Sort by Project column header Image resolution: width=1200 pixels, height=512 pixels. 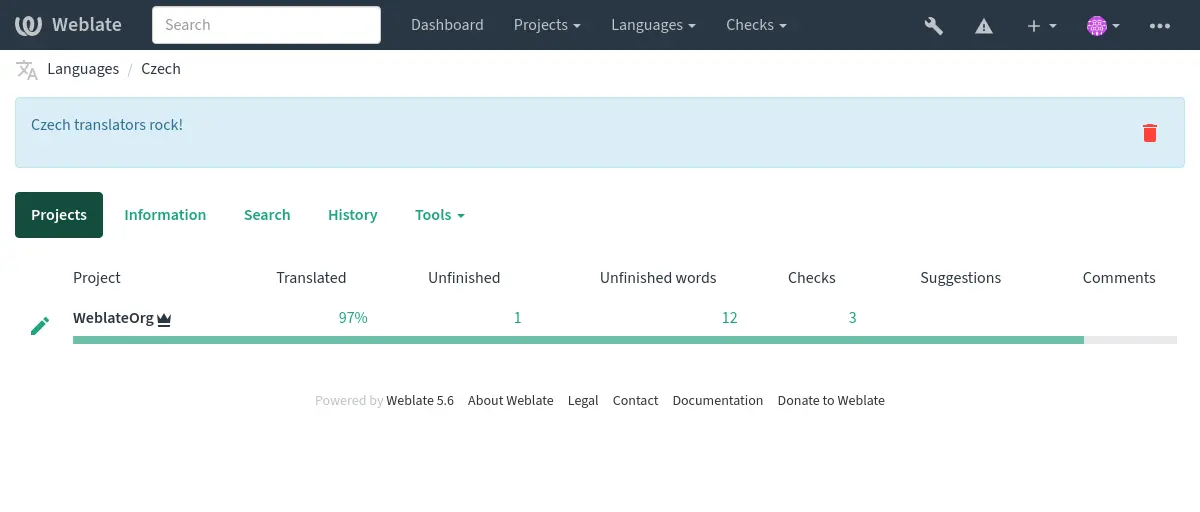(x=97, y=278)
